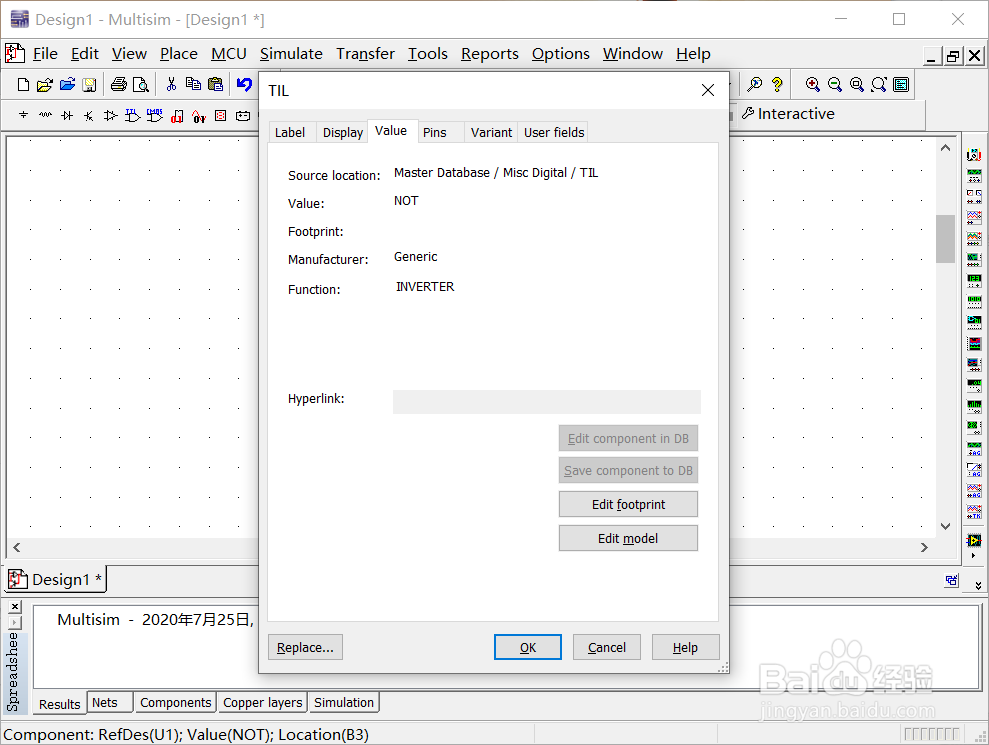Open the Reports menu
Image resolution: width=989 pixels, height=745 pixels.
(489, 54)
